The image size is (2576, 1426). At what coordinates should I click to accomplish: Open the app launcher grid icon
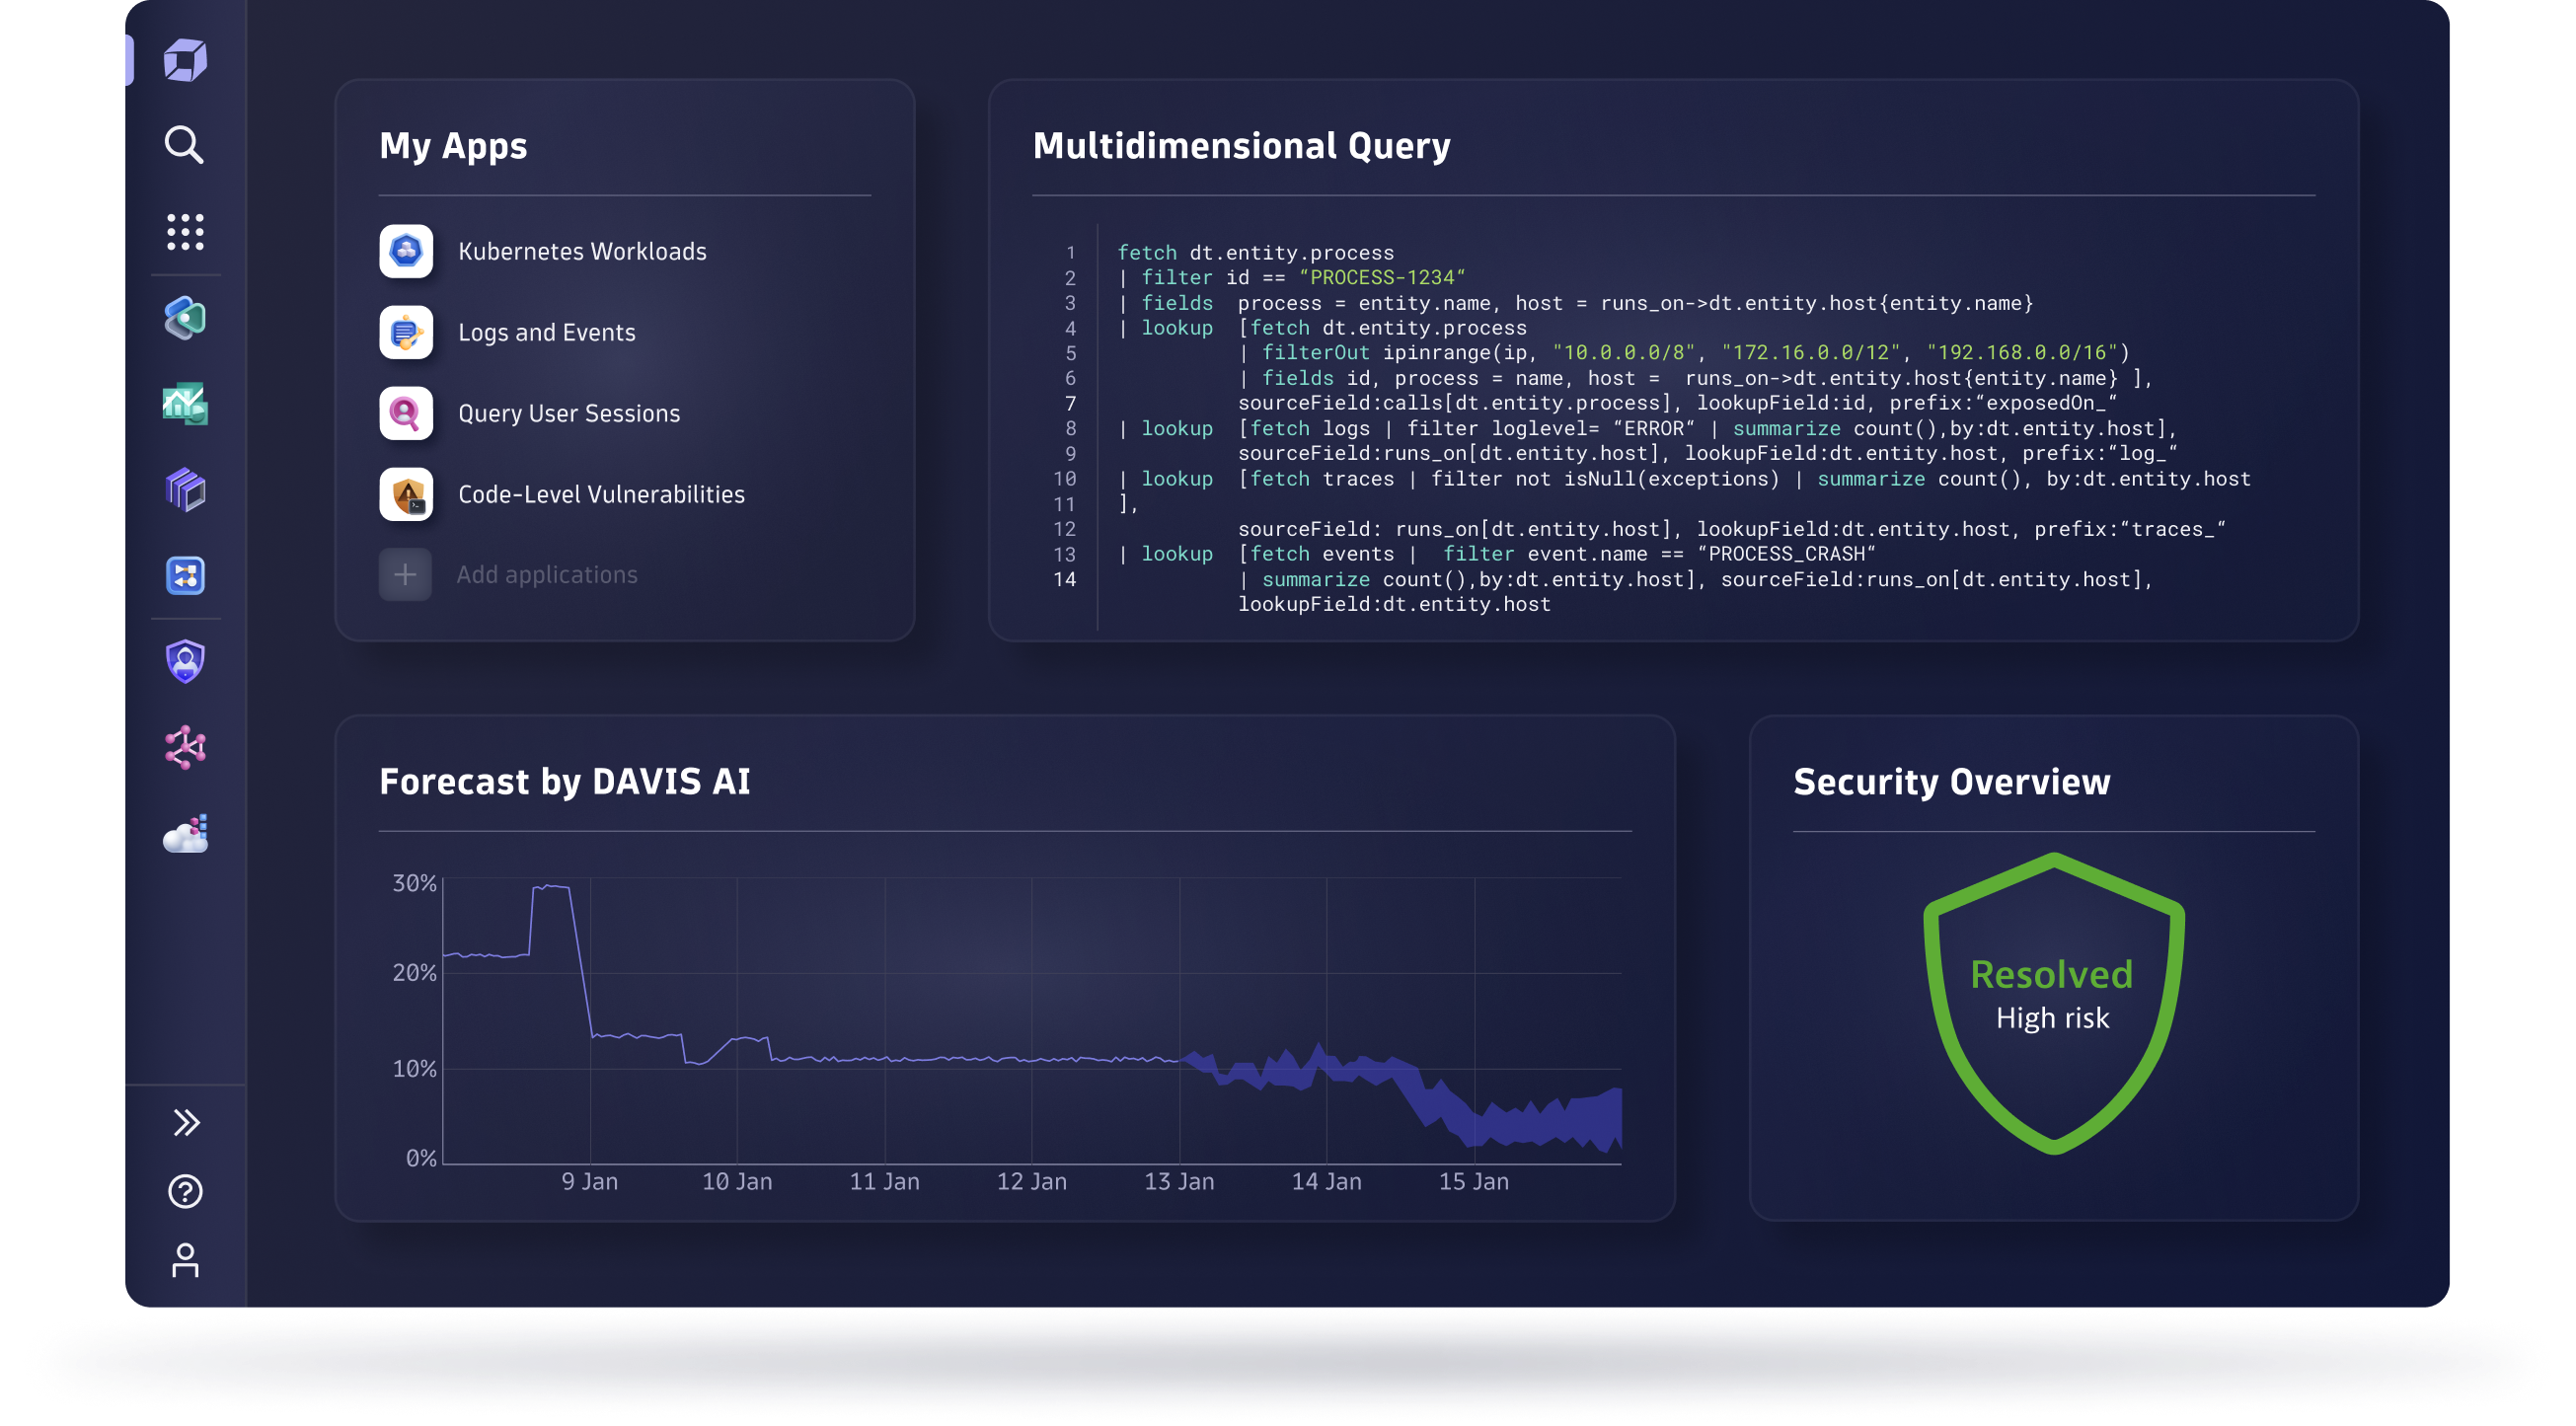[184, 232]
